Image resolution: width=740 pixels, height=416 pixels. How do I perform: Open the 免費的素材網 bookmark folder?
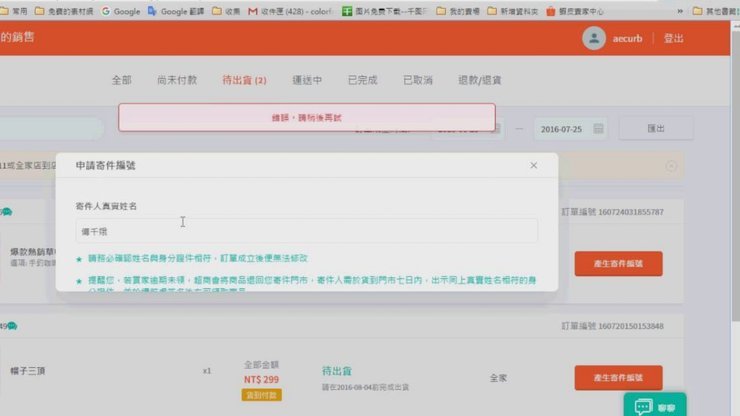pos(64,11)
